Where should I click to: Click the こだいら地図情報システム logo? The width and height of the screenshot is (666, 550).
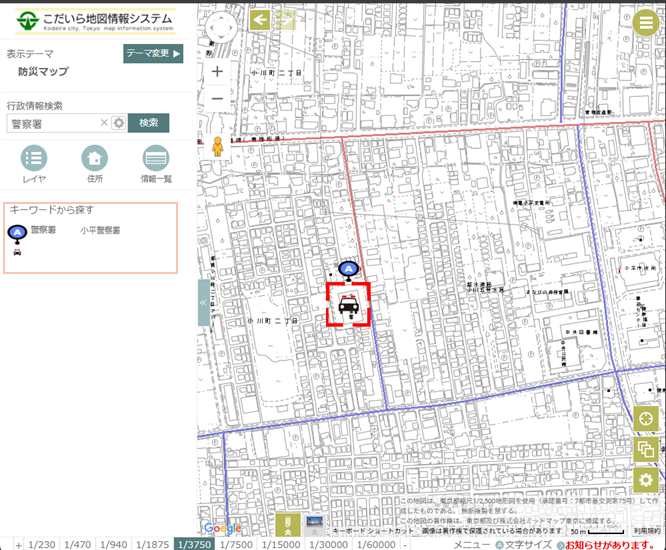click(x=95, y=21)
